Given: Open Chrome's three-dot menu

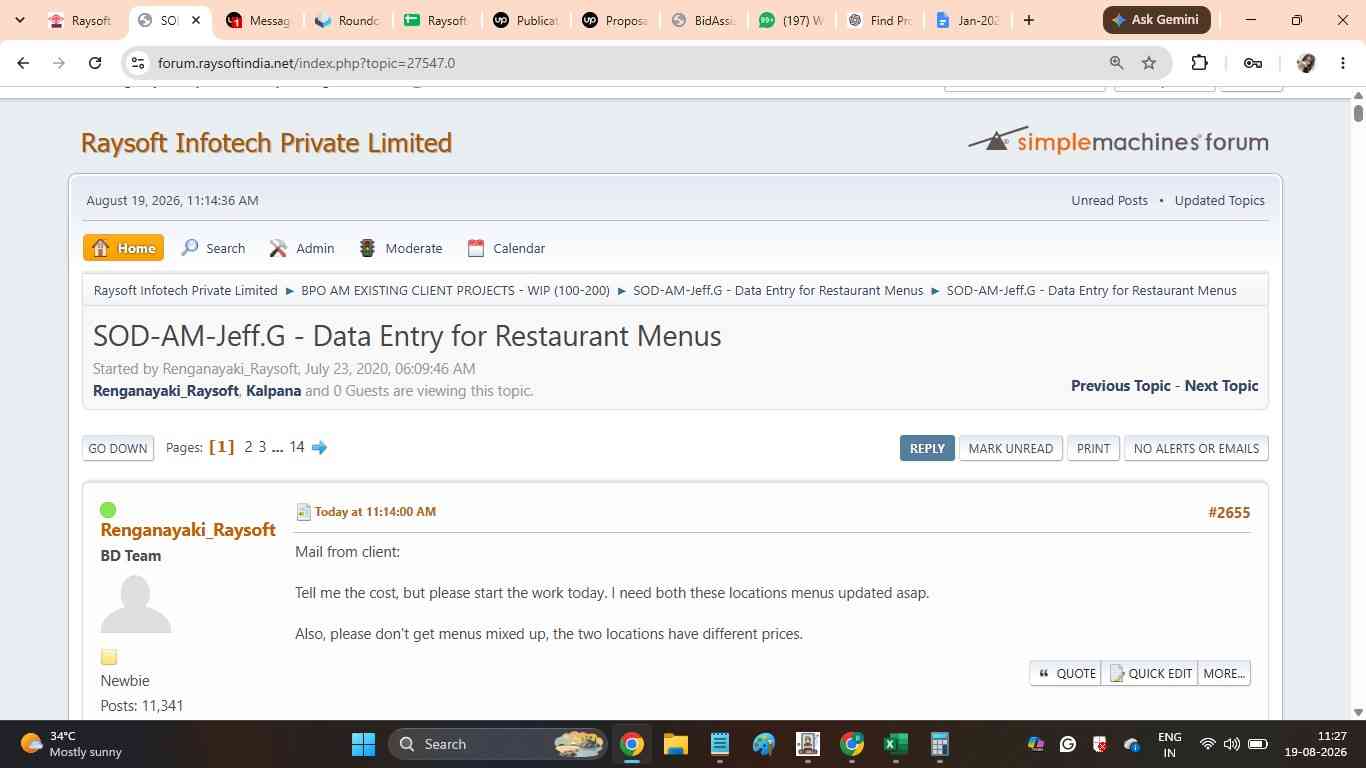Looking at the screenshot, I should tap(1342, 63).
